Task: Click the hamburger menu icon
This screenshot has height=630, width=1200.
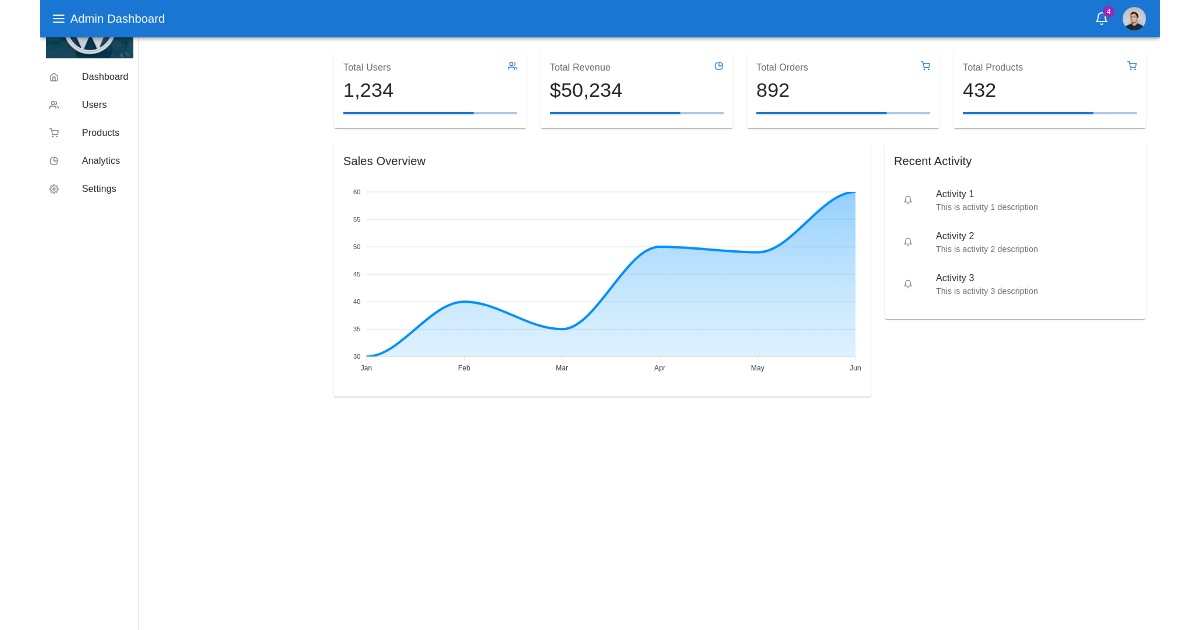Action: coord(58,19)
